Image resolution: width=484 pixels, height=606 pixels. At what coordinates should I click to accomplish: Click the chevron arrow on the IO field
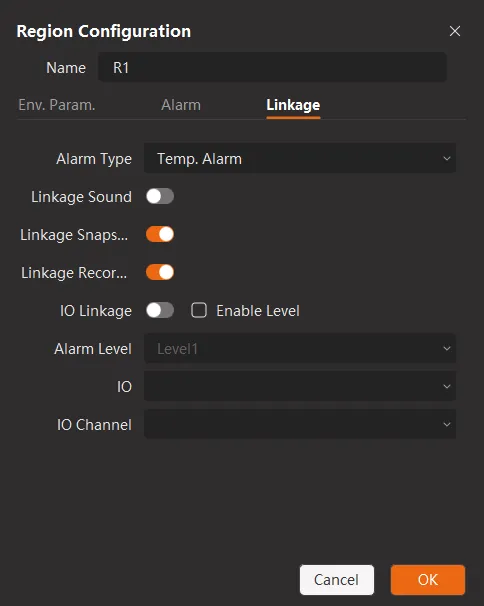pyautogui.click(x=447, y=386)
